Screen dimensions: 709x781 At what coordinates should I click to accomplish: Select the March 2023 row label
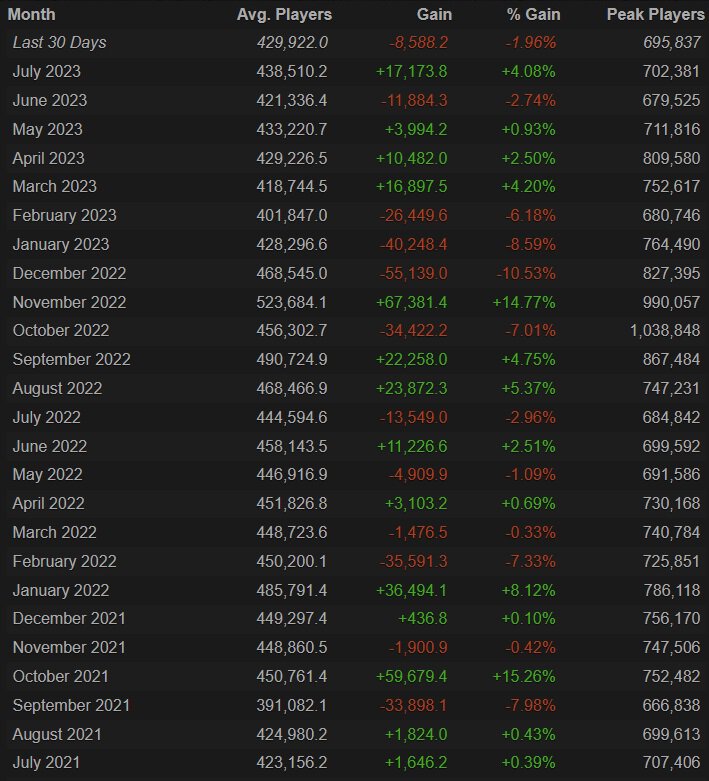point(54,186)
